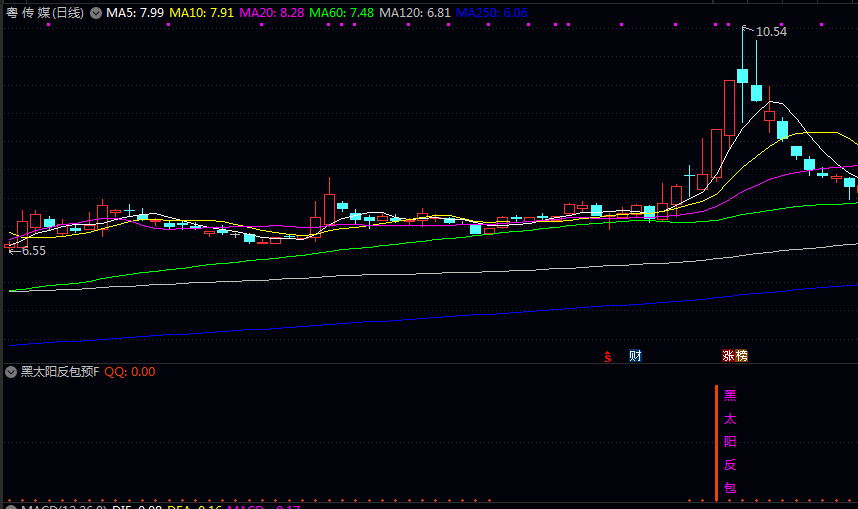Expand the 黑太阳反包预F indicator dropdown arrow

pos(11,371)
